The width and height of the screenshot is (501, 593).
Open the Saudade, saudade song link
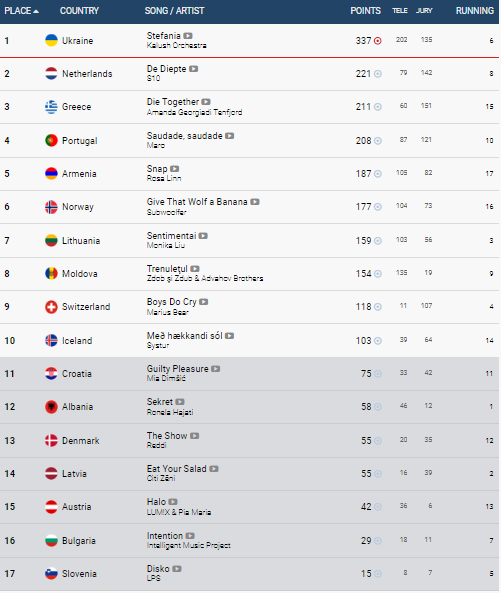(185, 136)
